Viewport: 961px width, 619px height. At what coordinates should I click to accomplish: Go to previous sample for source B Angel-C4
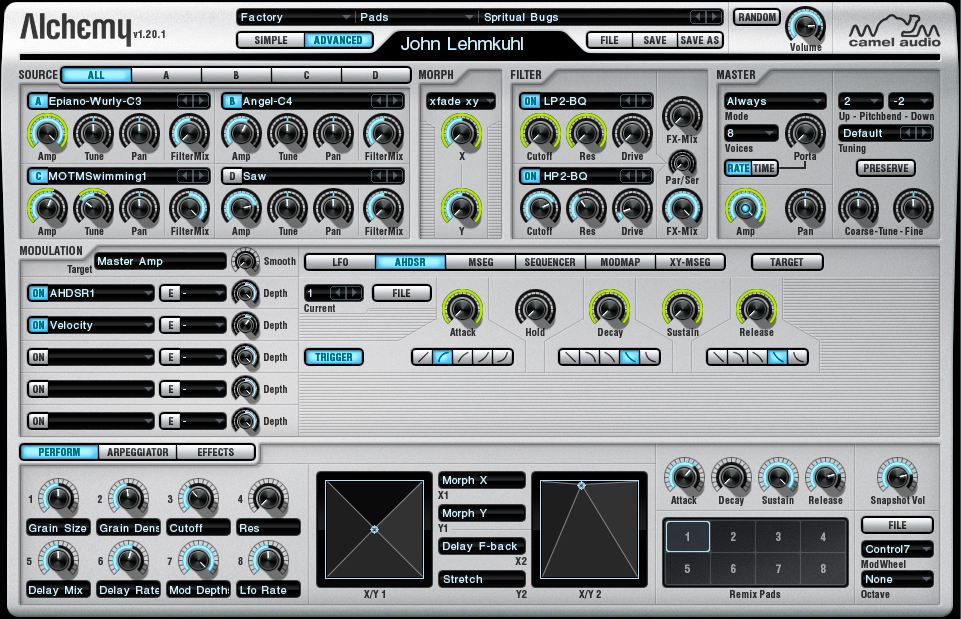pos(379,101)
